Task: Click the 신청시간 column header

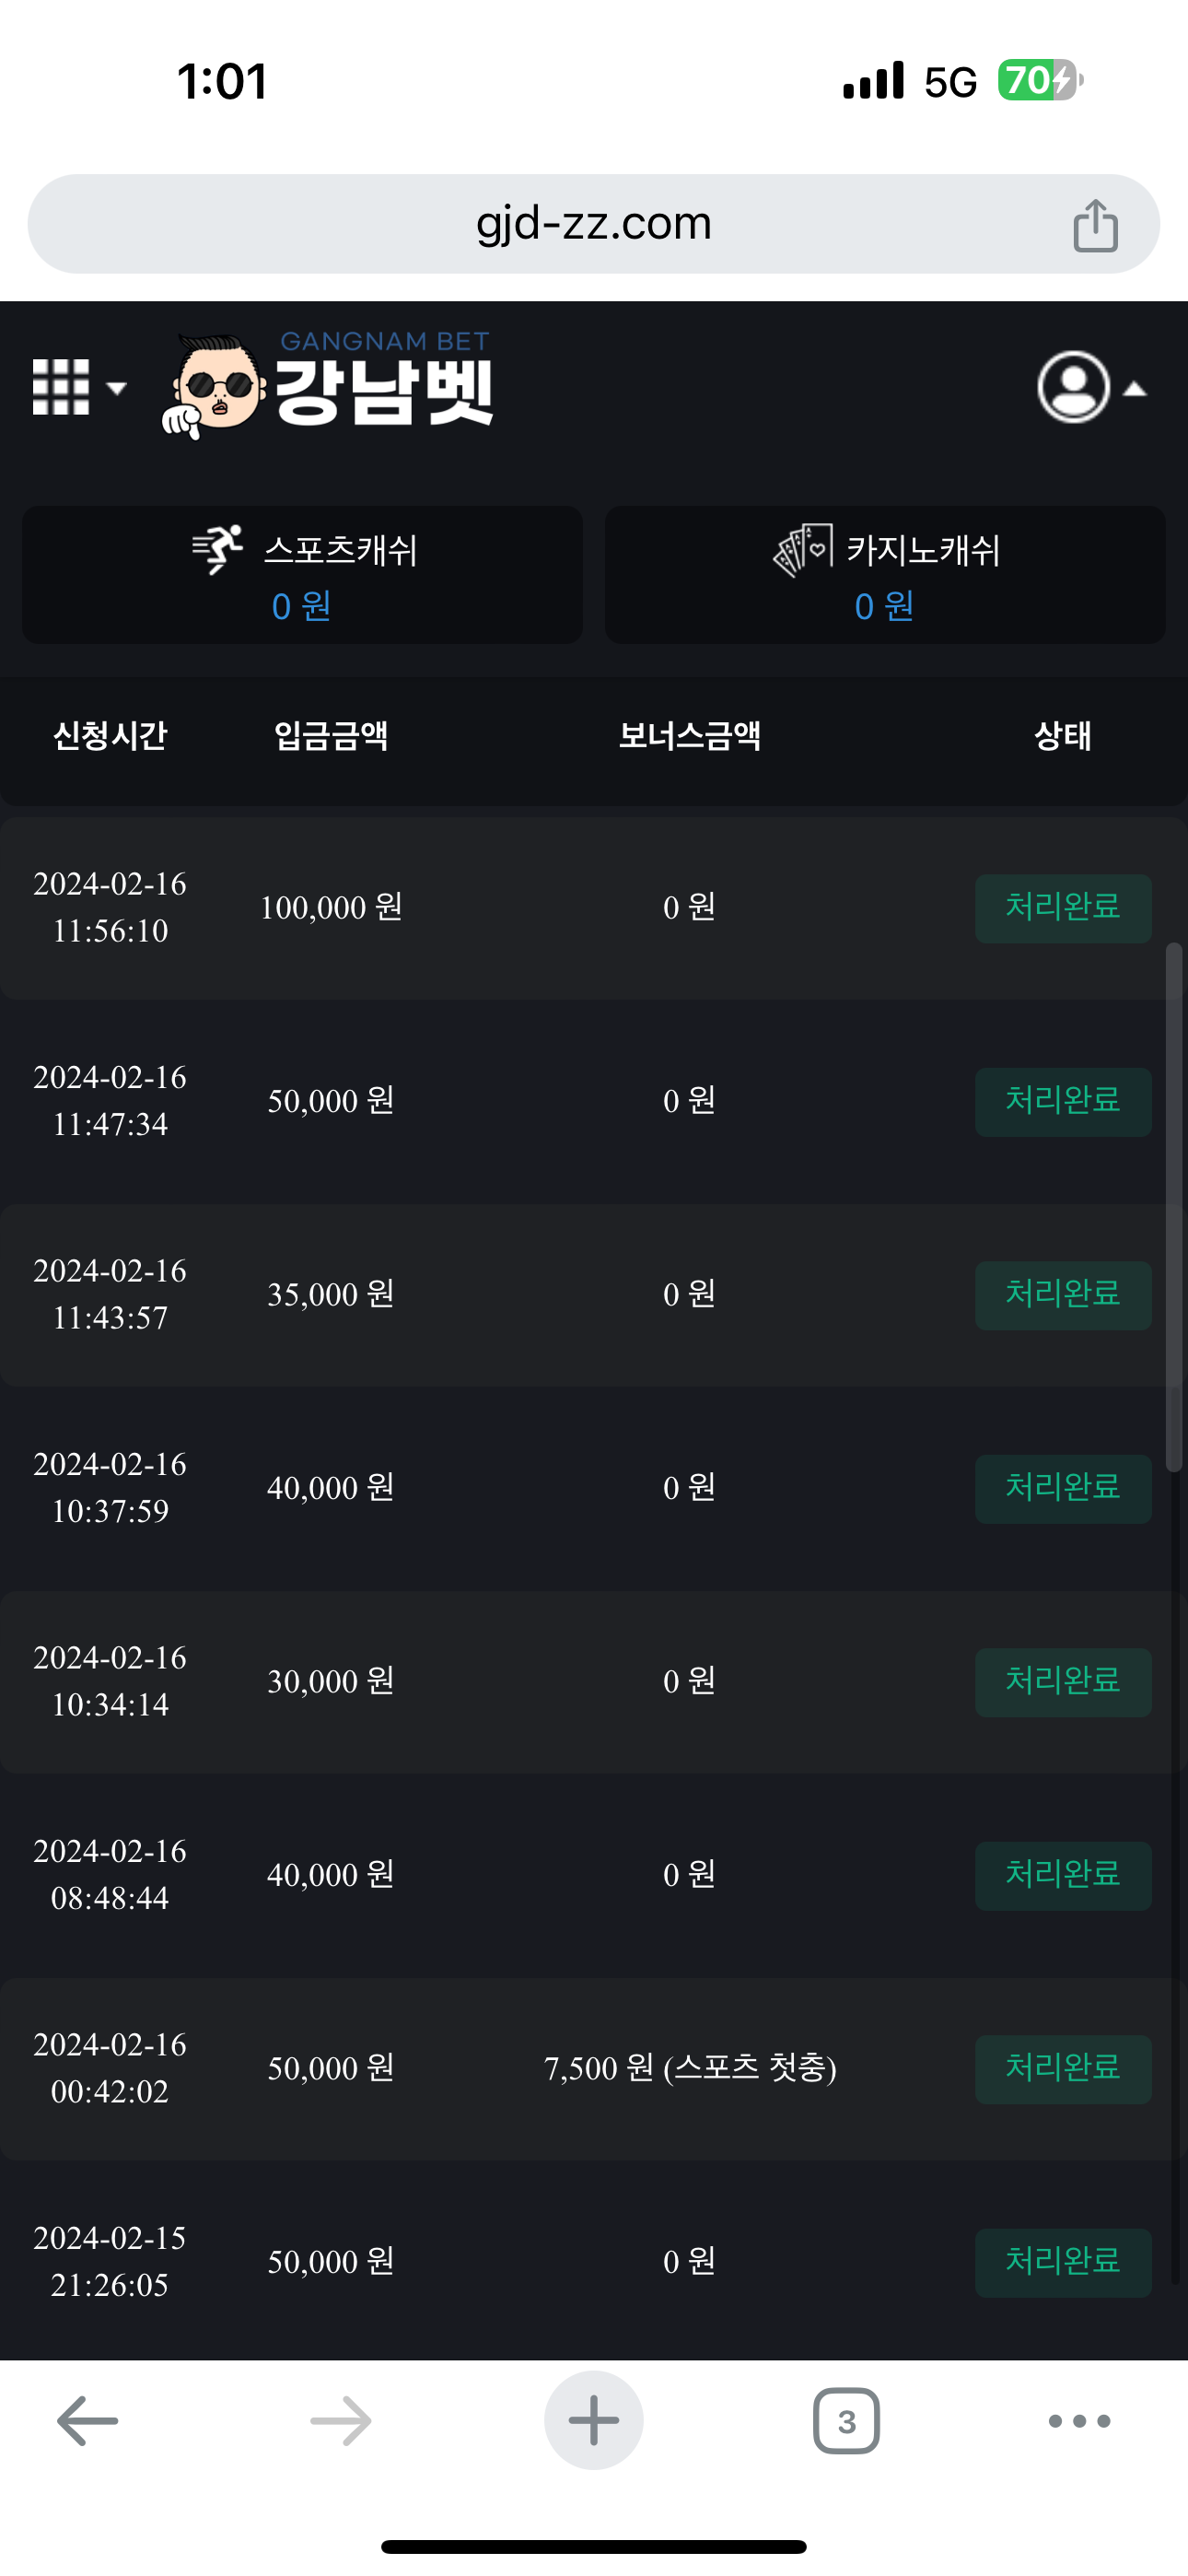Action: (110, 736)
